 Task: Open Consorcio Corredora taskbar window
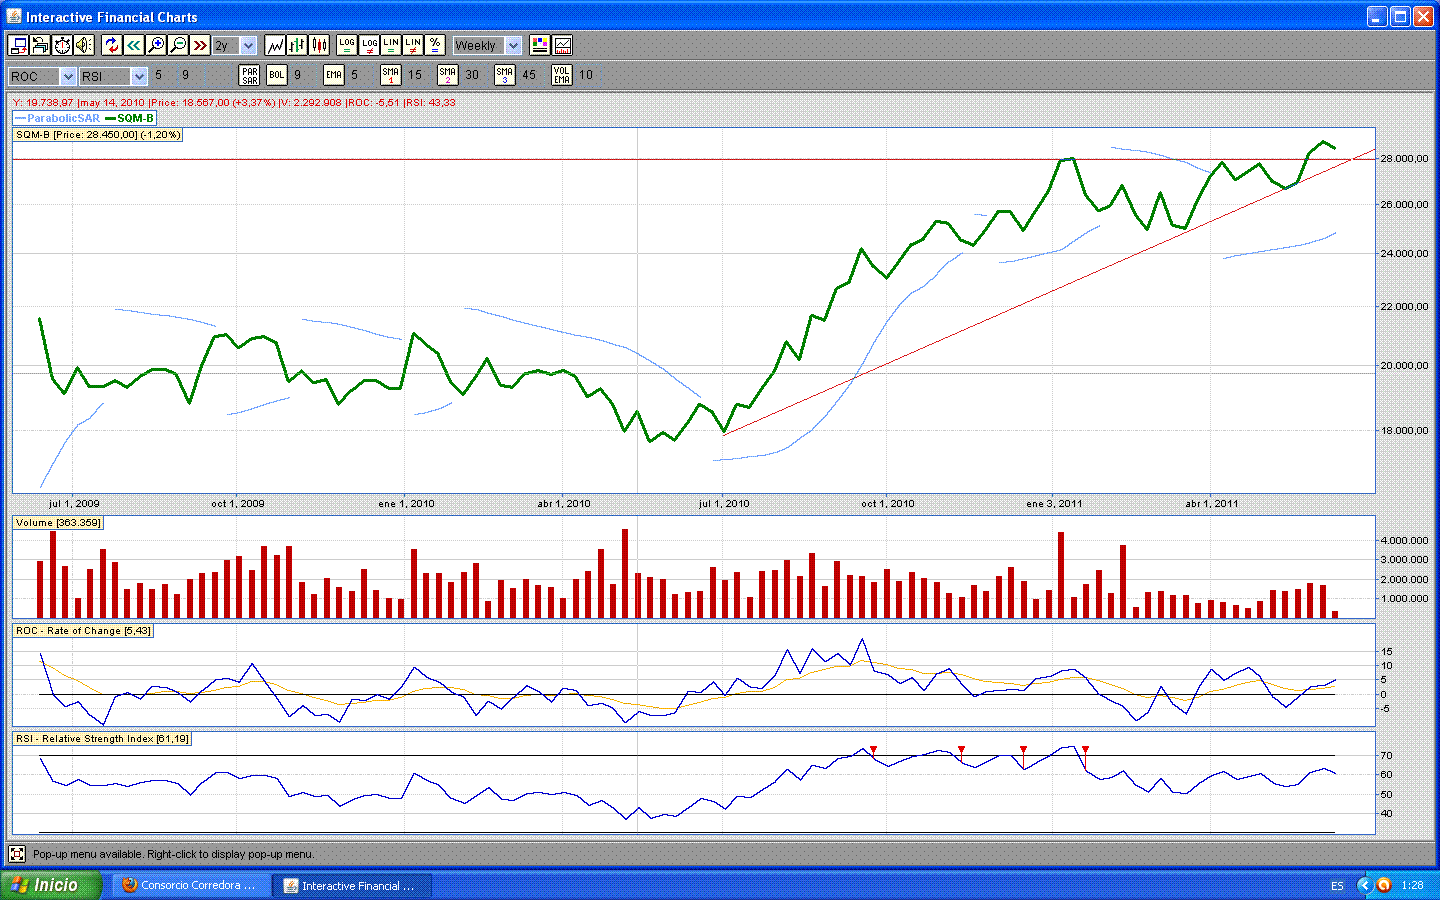coord(190,885)
